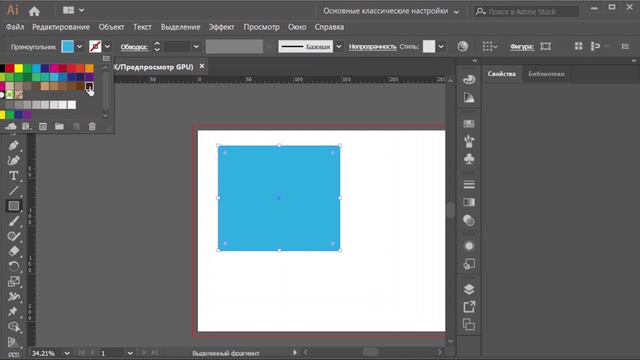The height and width of the screenshot is (360, 640).
Task: Open the Shape properties frame icon
Action: pyautogui.click(x=546, y=47)
